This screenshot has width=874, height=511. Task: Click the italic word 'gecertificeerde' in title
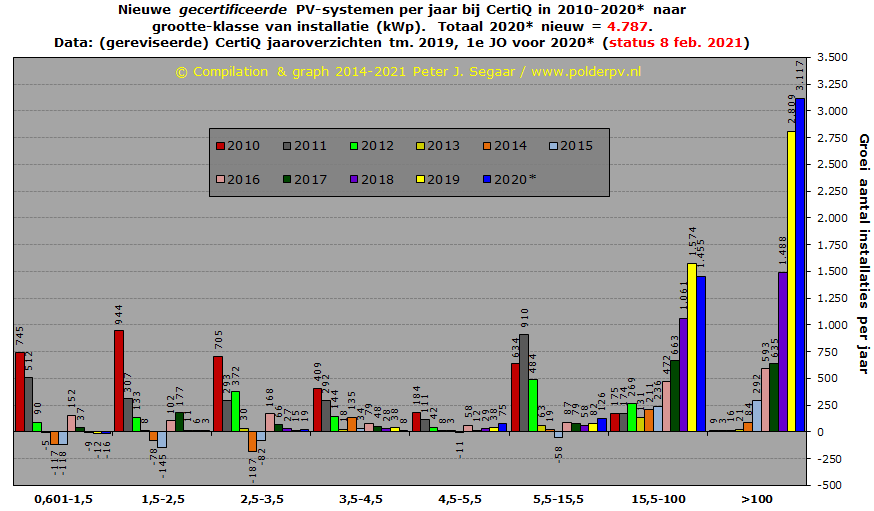[233, 10]
